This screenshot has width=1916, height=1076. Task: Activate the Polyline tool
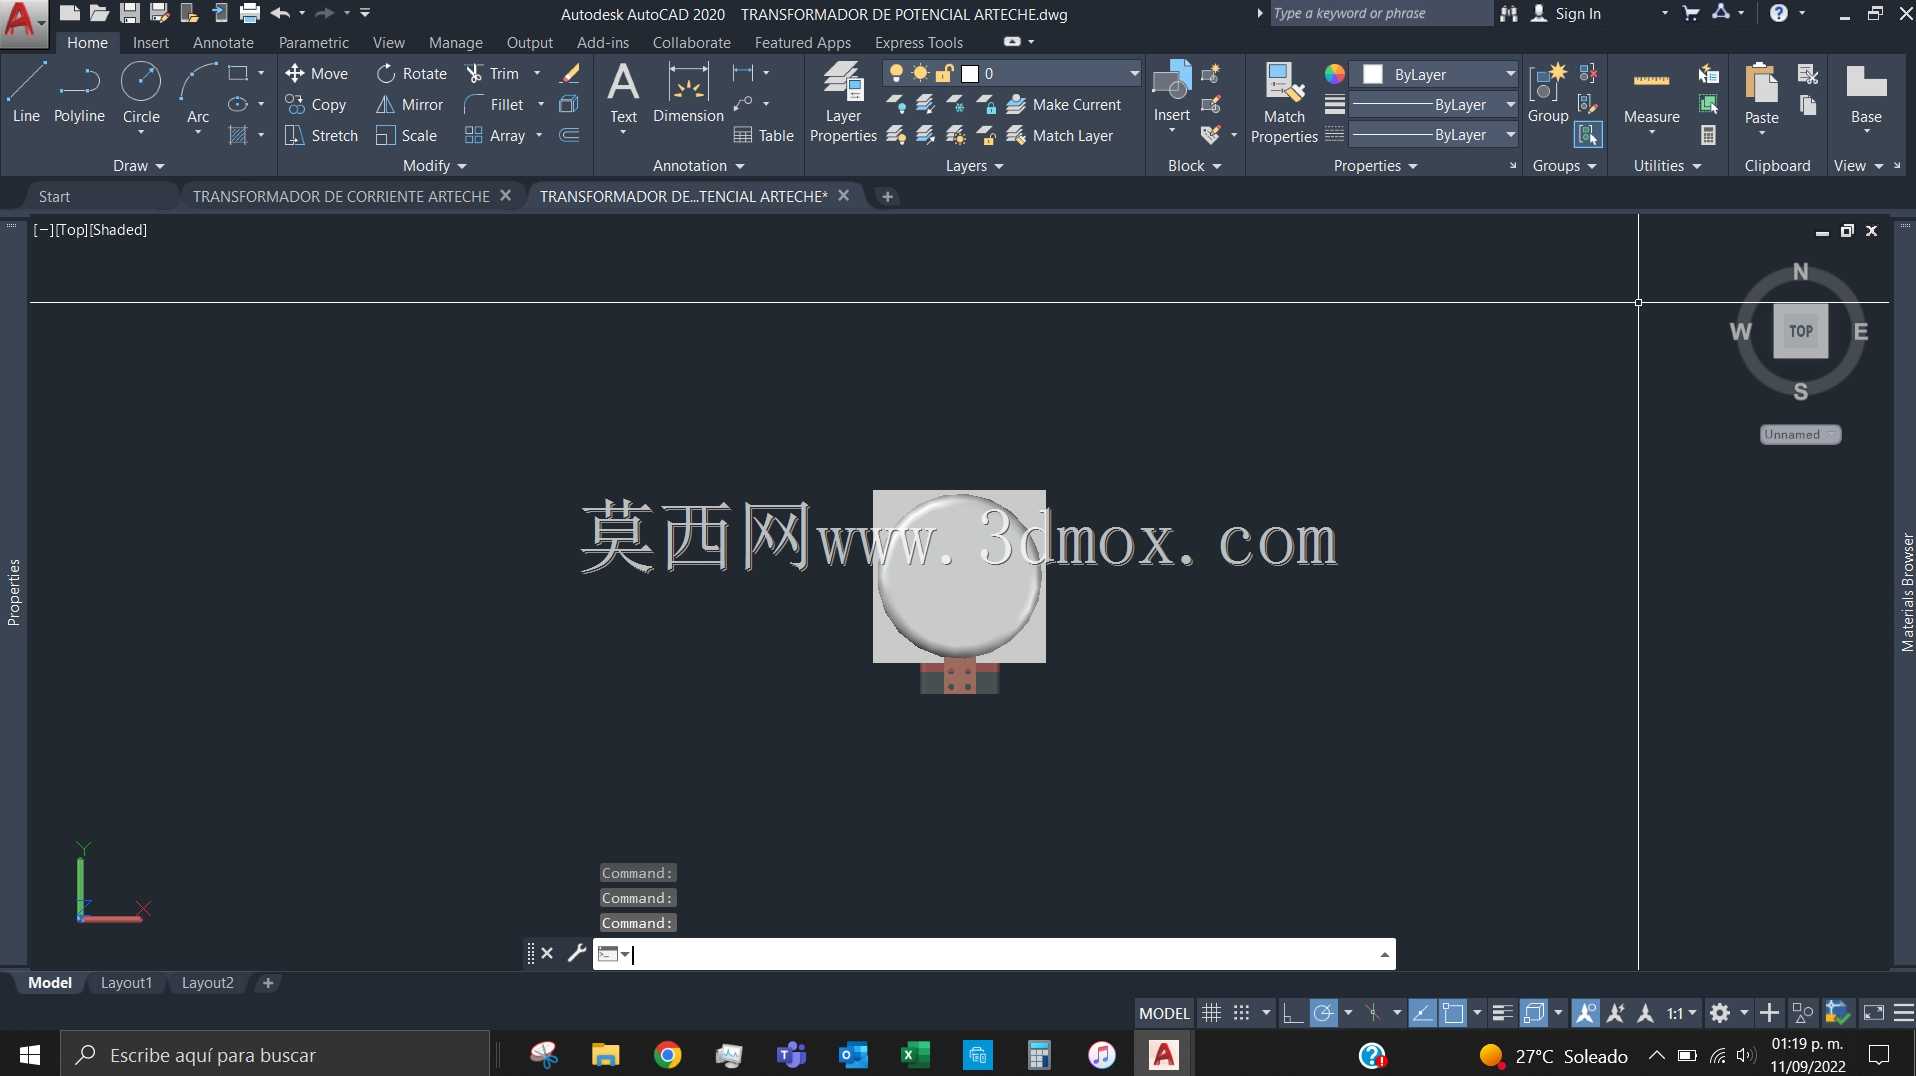(x=79, y=93)
